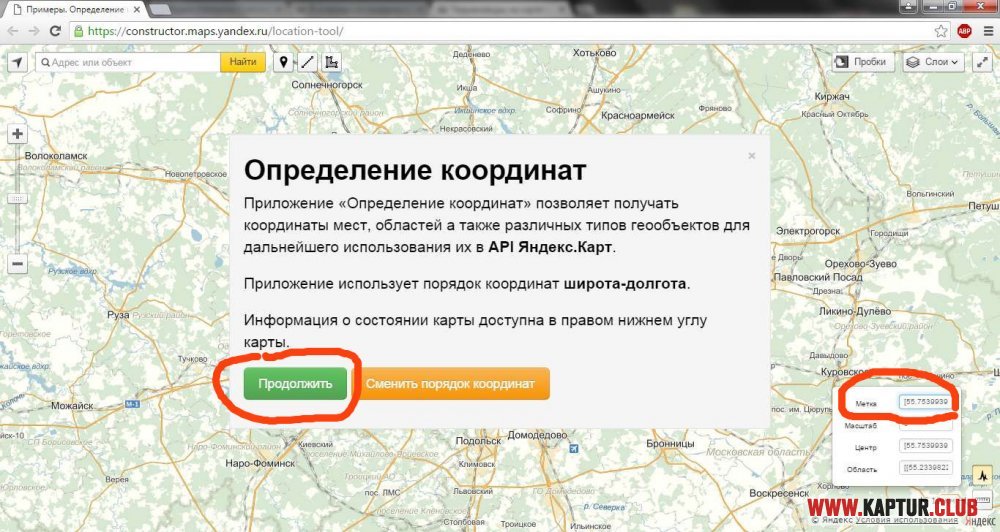Image resolution: width=1000 pixels, height=532 pixels.
Task: Click the Домодедово city label on map
Action: pyautogui.click(x=537, y=435)
